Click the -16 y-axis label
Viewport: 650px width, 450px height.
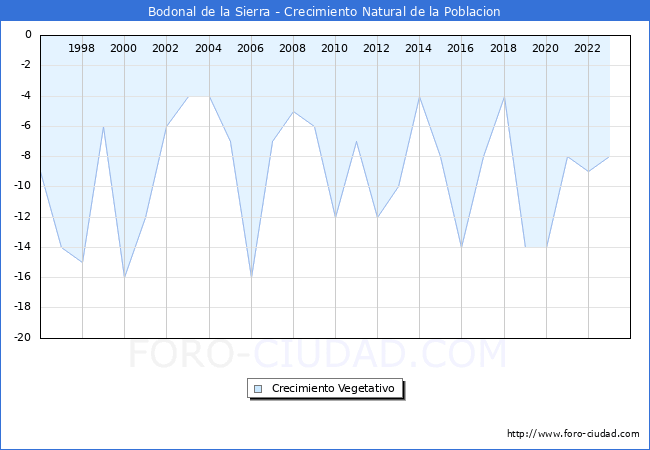(x=23, y=276)
